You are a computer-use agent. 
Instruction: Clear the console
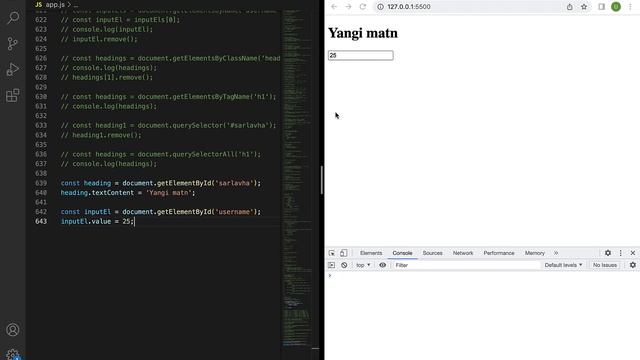pyautogui.click(x=344, y=265)
